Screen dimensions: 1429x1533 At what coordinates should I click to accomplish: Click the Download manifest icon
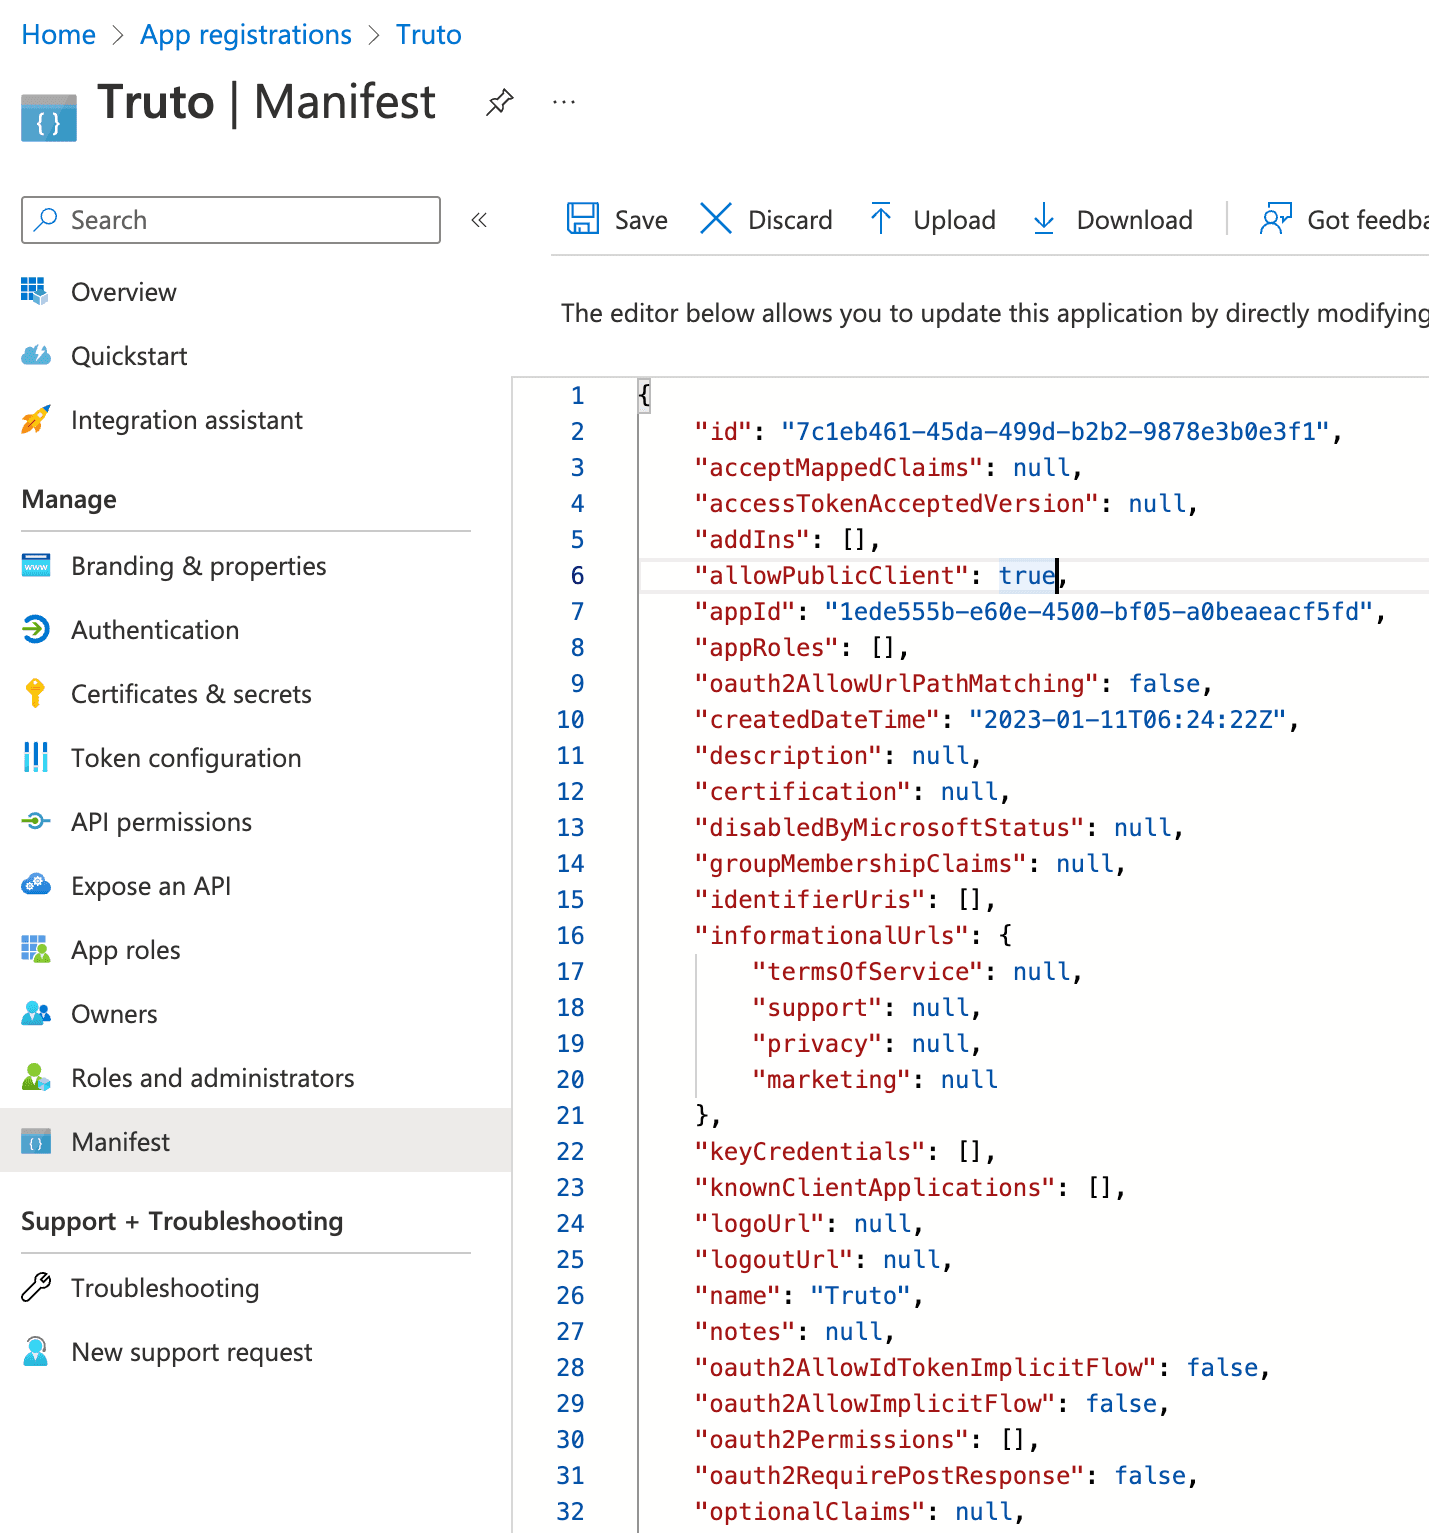1043,219
